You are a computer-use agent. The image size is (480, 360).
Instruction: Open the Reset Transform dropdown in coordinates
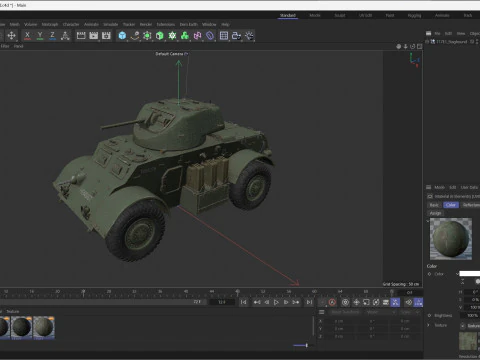point(345,312)
